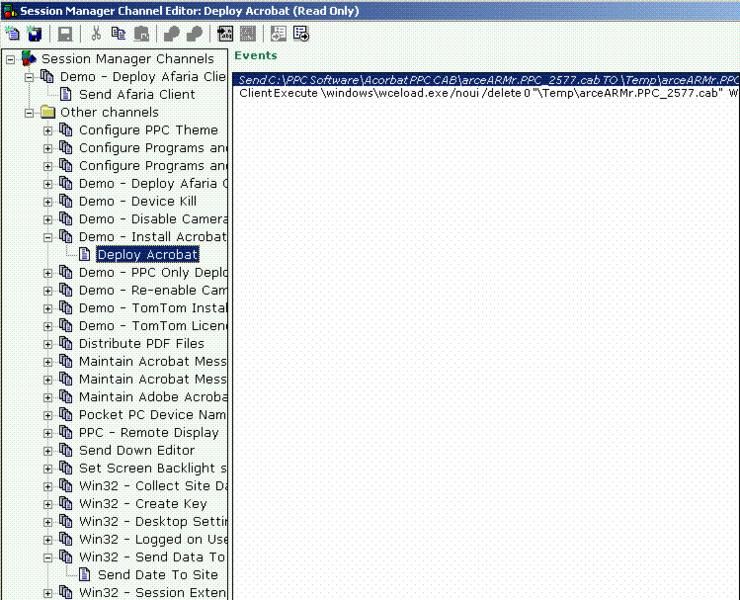Collapse the Session Manager Channels root node
This screenshot has width=740, height=600.
click(10, 59)
